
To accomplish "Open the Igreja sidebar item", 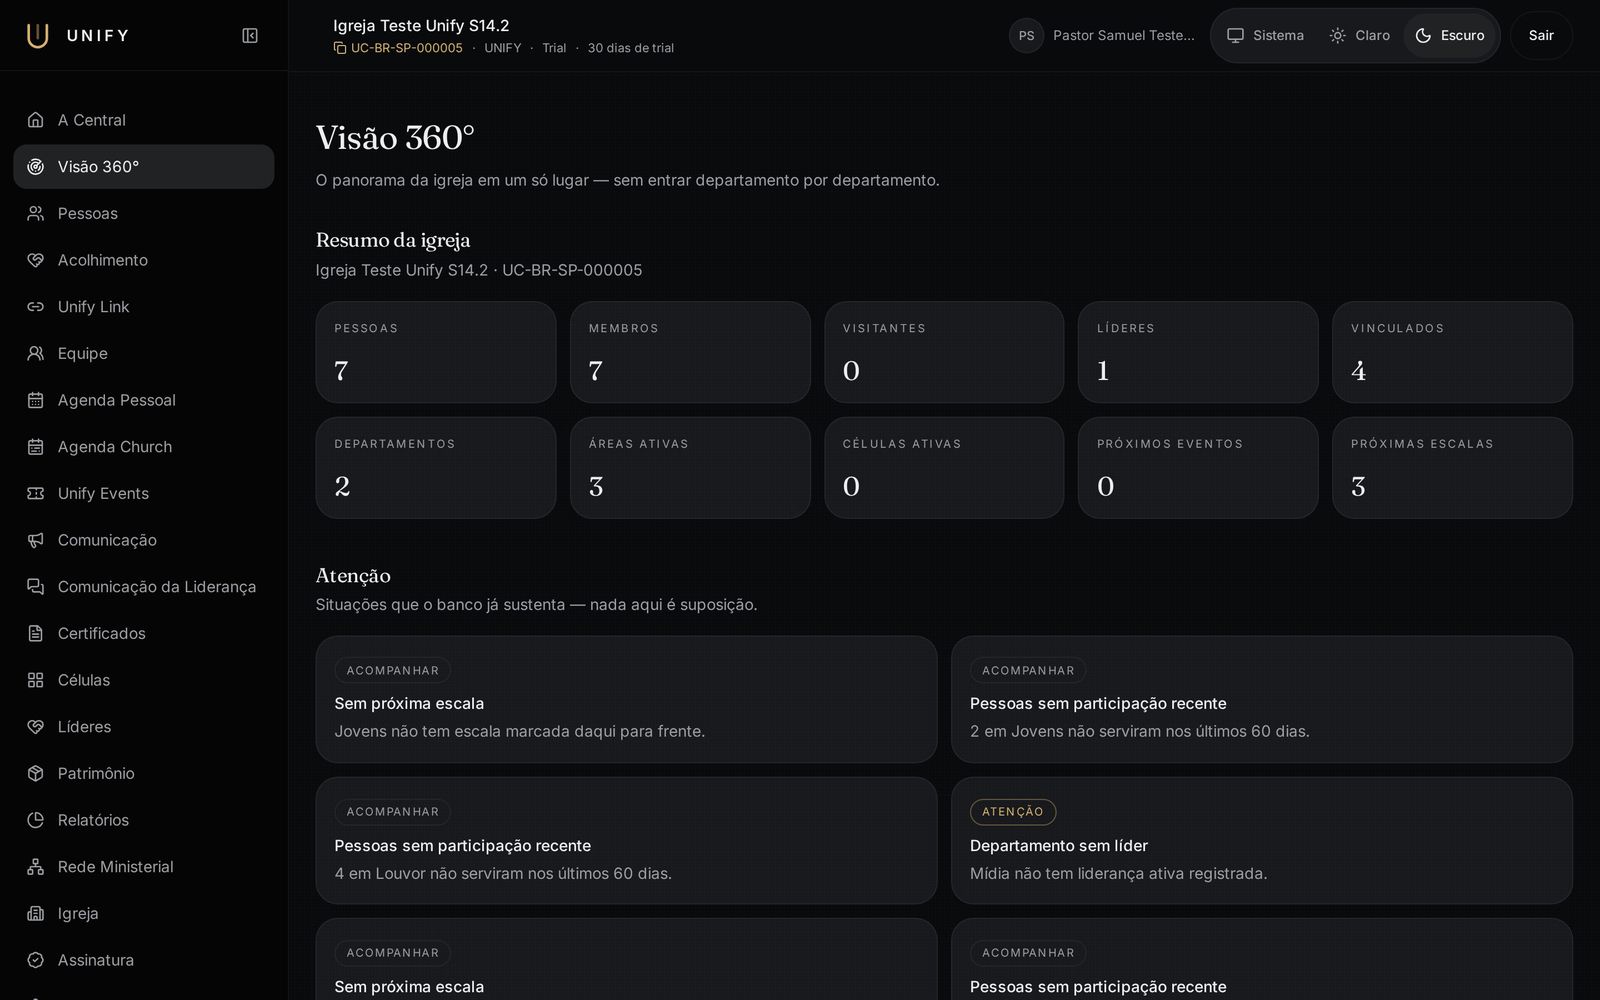I will 144,913.
